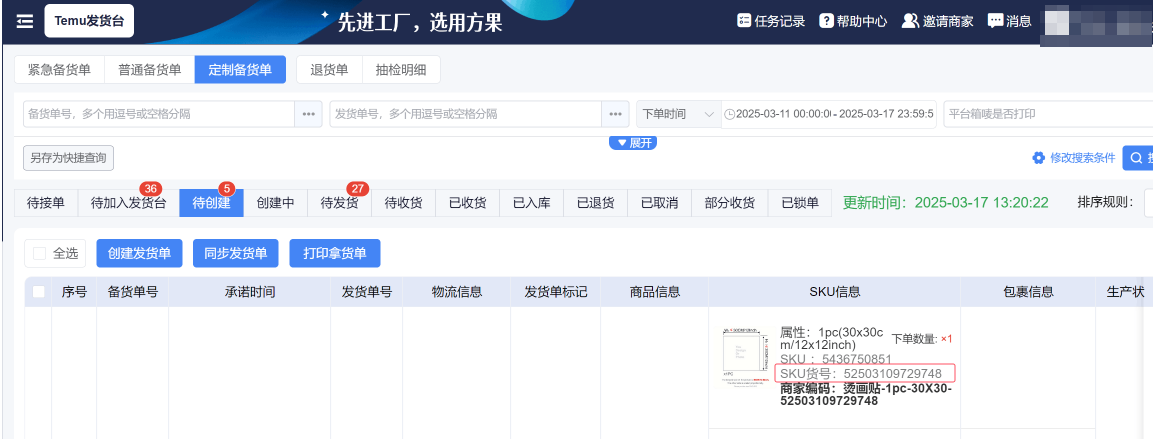This screenshot has width=1156, height=439.
Task: Click ellipsis button beside 备货单号 field
Action: coord(308,114)
